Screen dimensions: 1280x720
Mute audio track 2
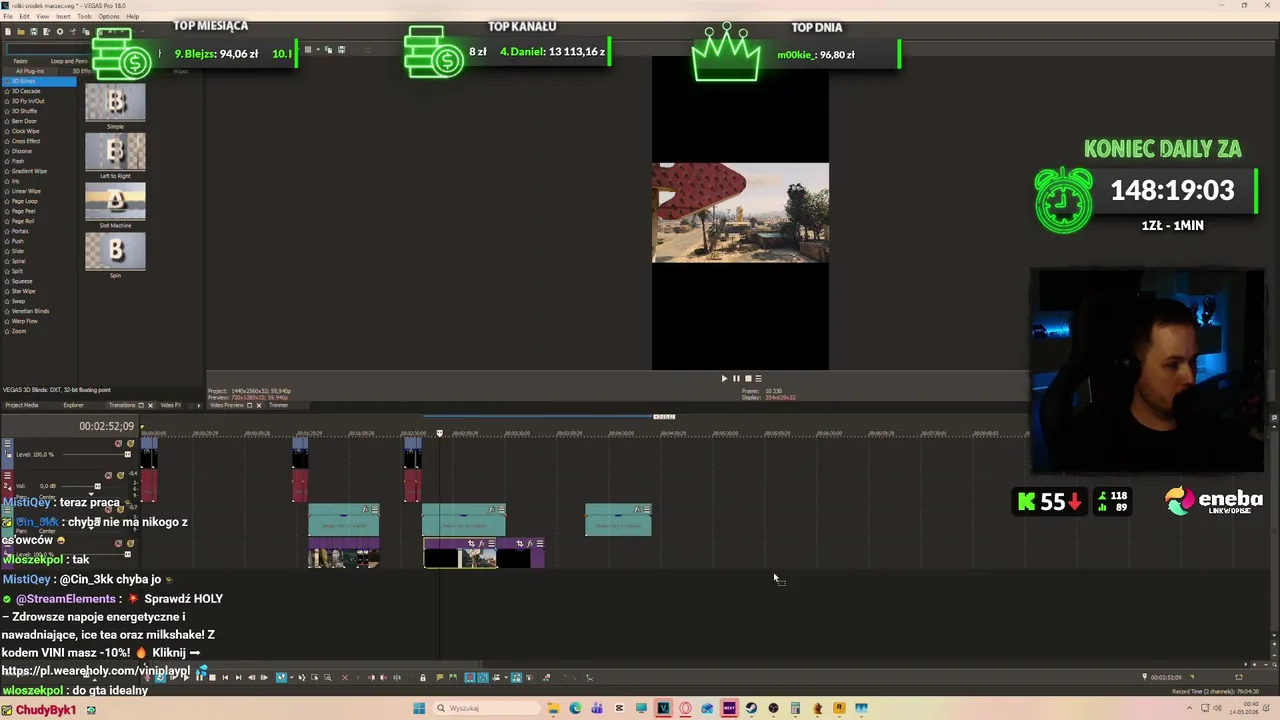click(x=108, y=476)
